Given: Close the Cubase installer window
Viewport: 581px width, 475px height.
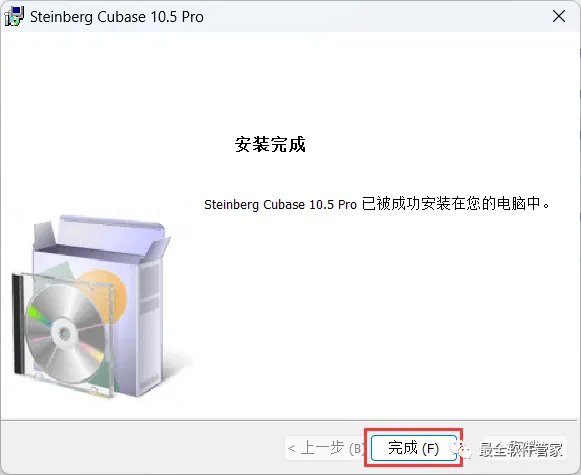Looking at the screenshot, I should click(x=559, y=16).
